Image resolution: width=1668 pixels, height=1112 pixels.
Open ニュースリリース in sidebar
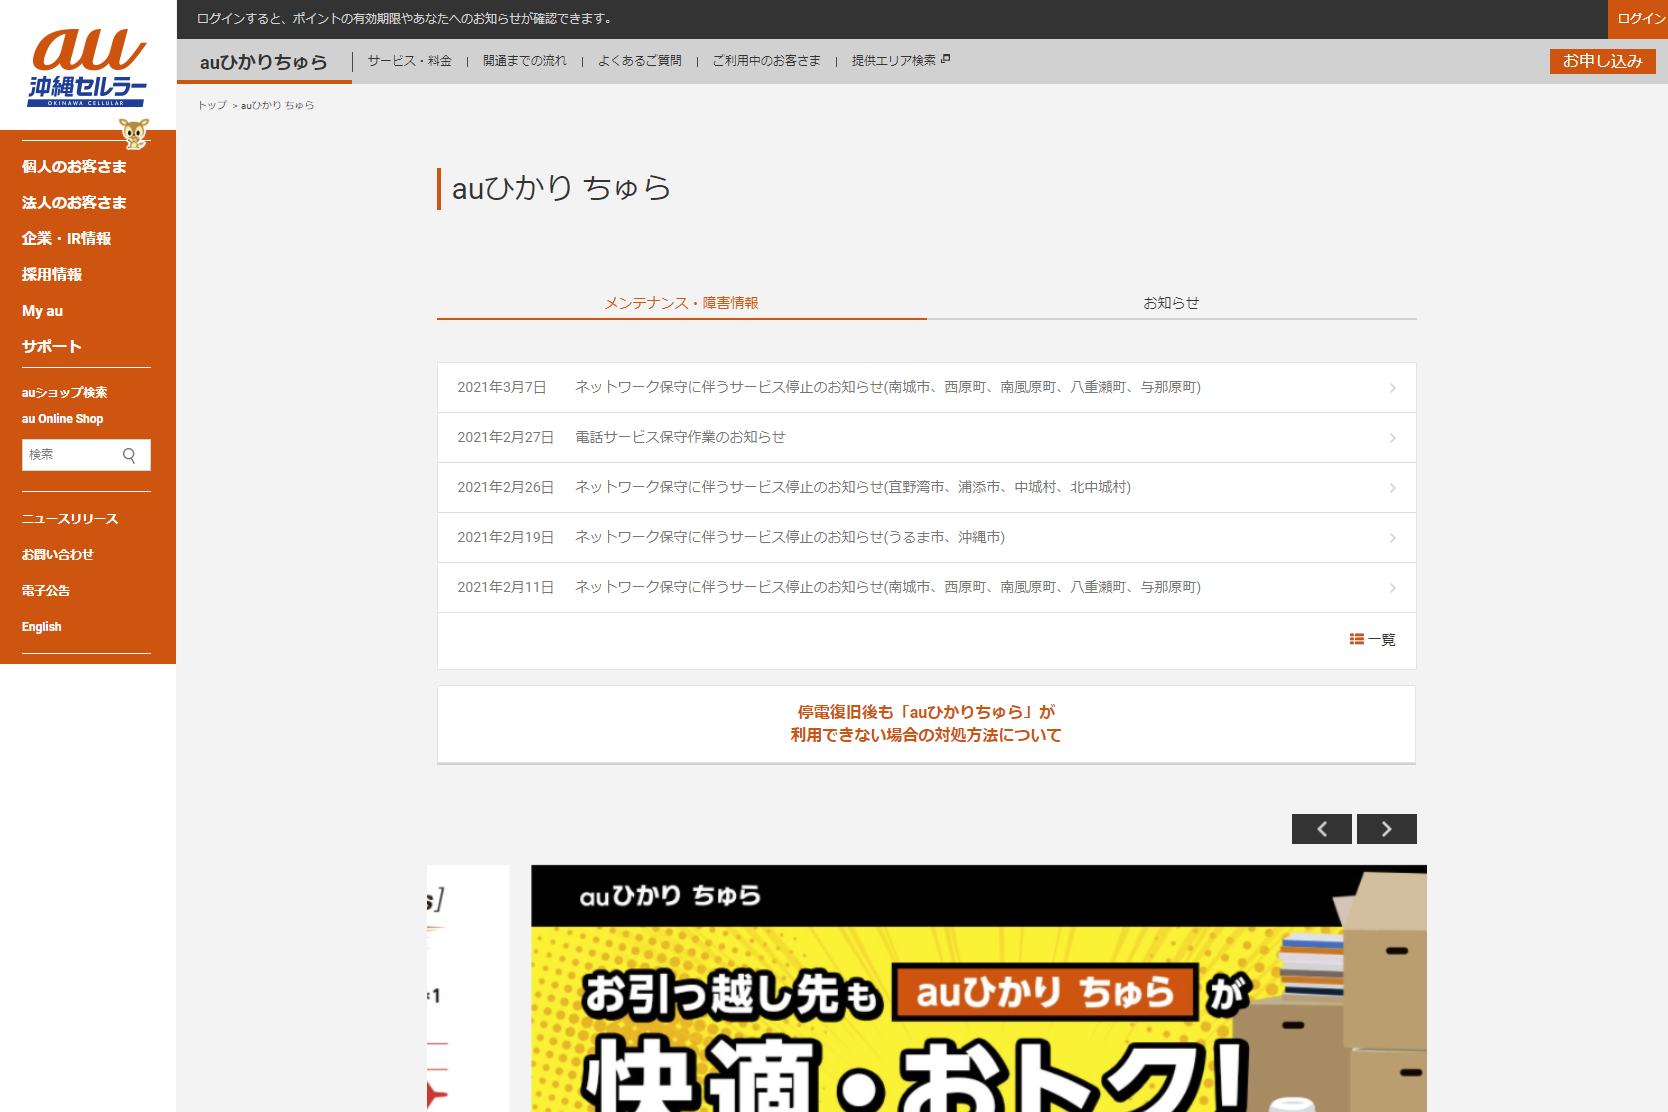[70, 518]
